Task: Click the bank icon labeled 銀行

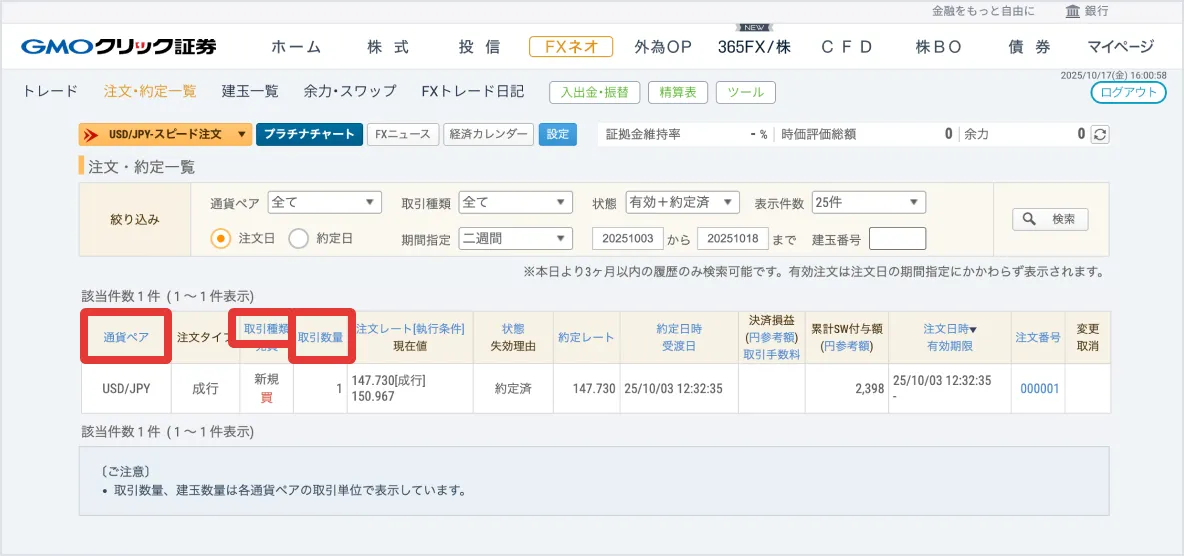Action: point(1073,11)
